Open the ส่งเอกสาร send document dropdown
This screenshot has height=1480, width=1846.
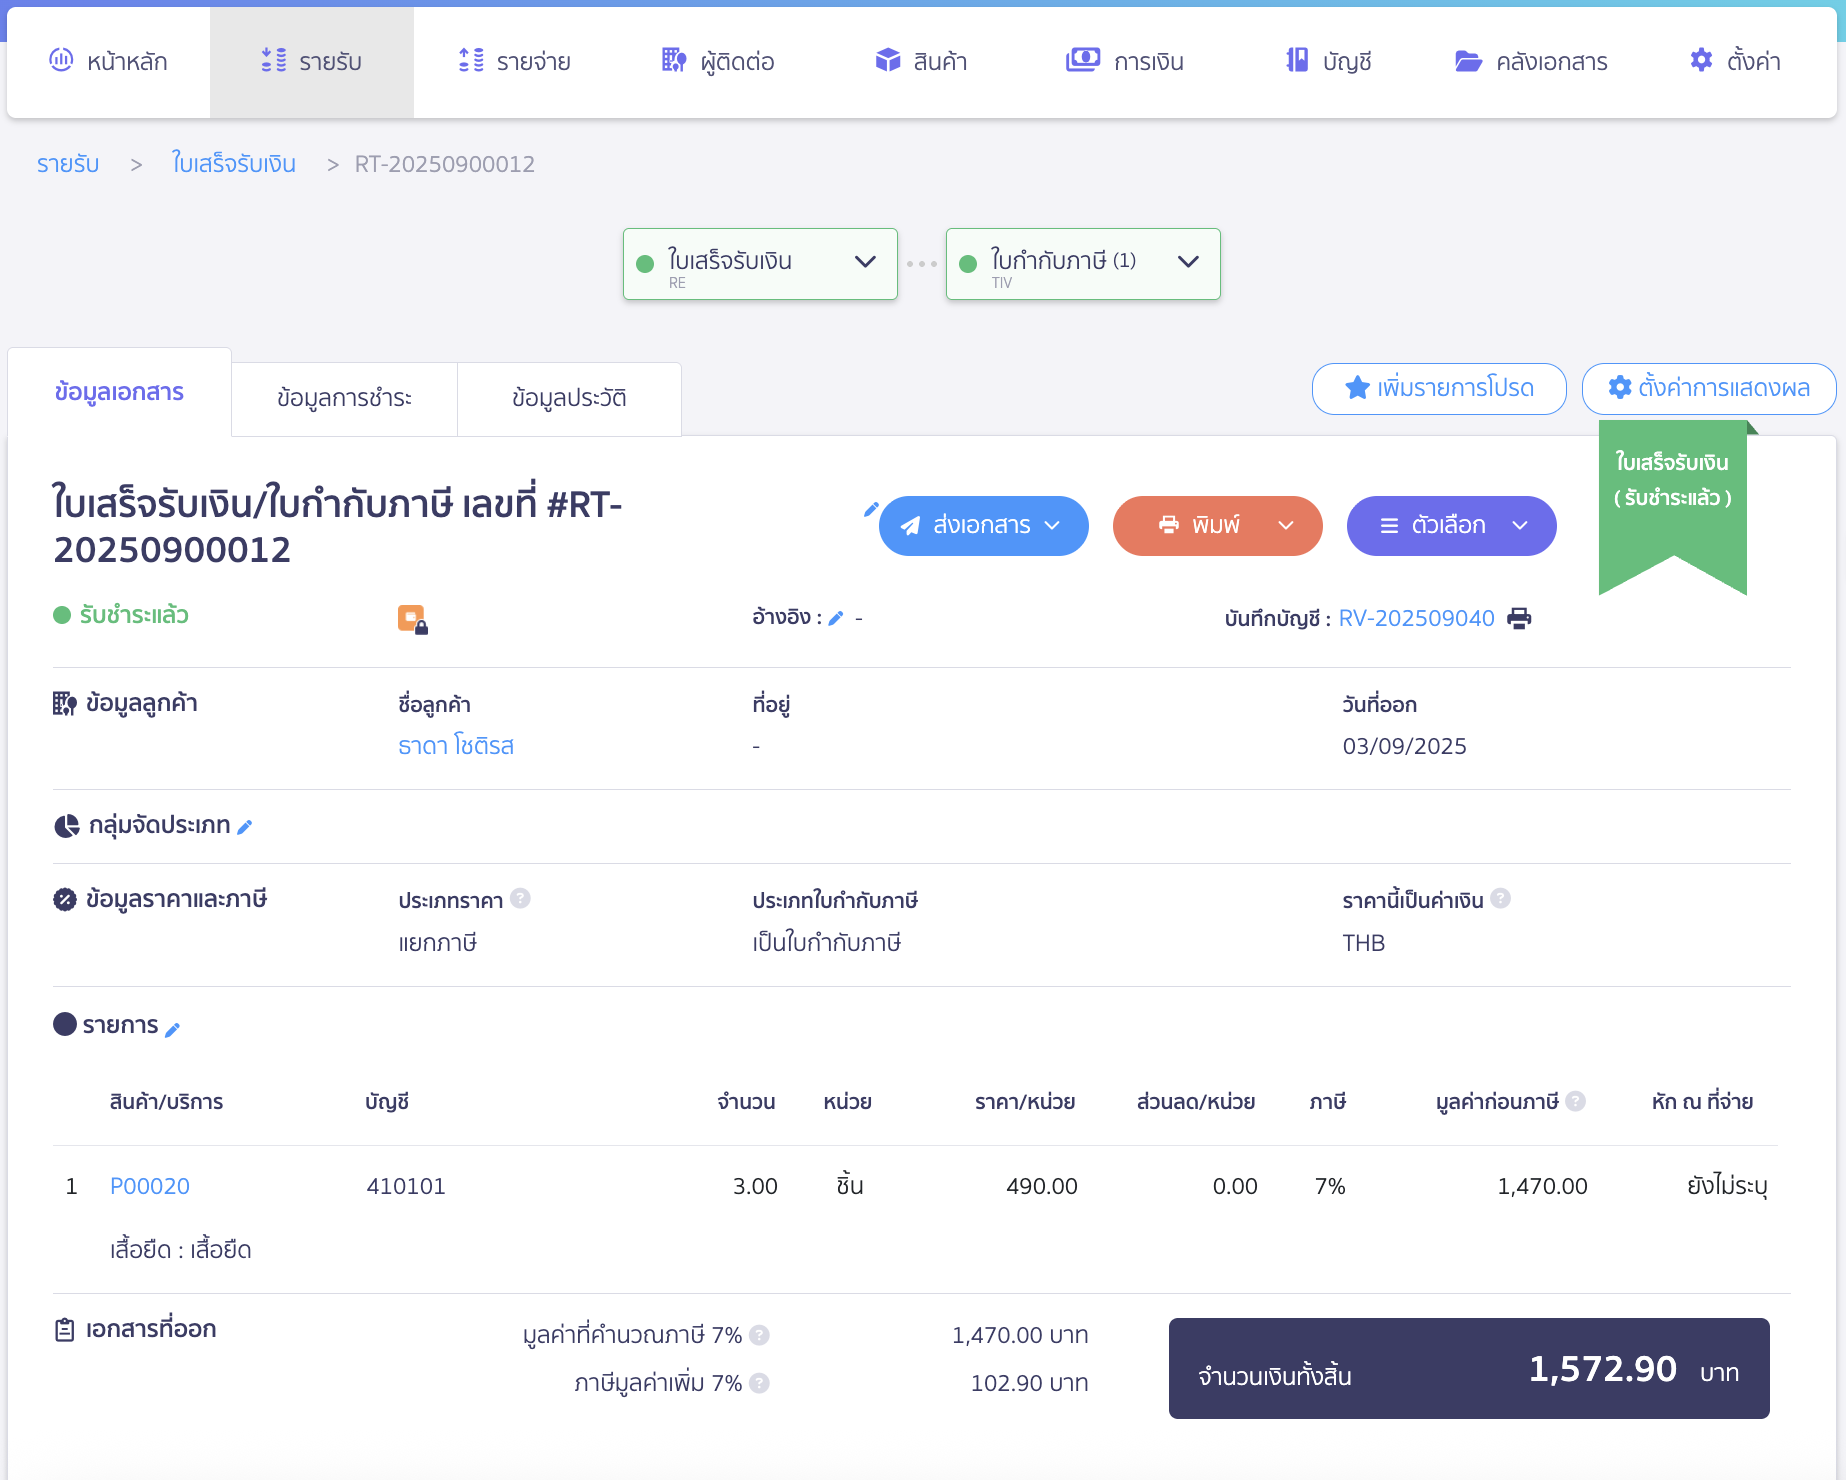point(984,526)
